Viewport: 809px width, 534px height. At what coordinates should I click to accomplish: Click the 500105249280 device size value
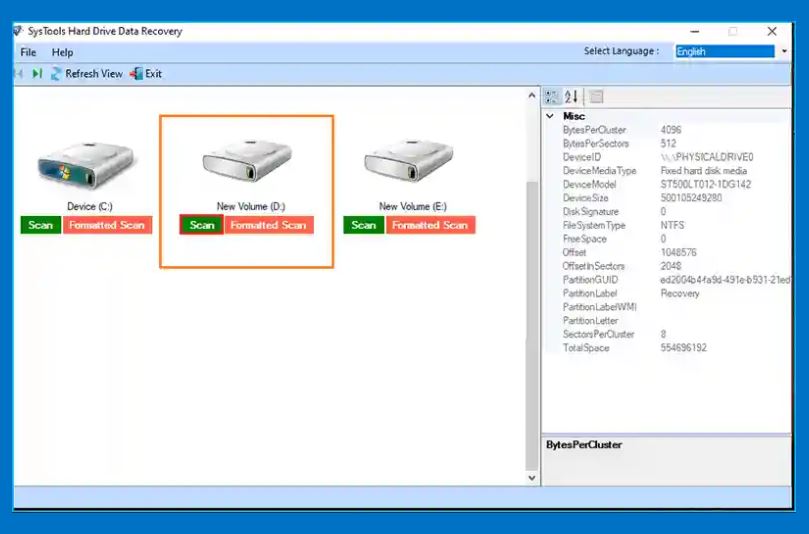[691, 198]
